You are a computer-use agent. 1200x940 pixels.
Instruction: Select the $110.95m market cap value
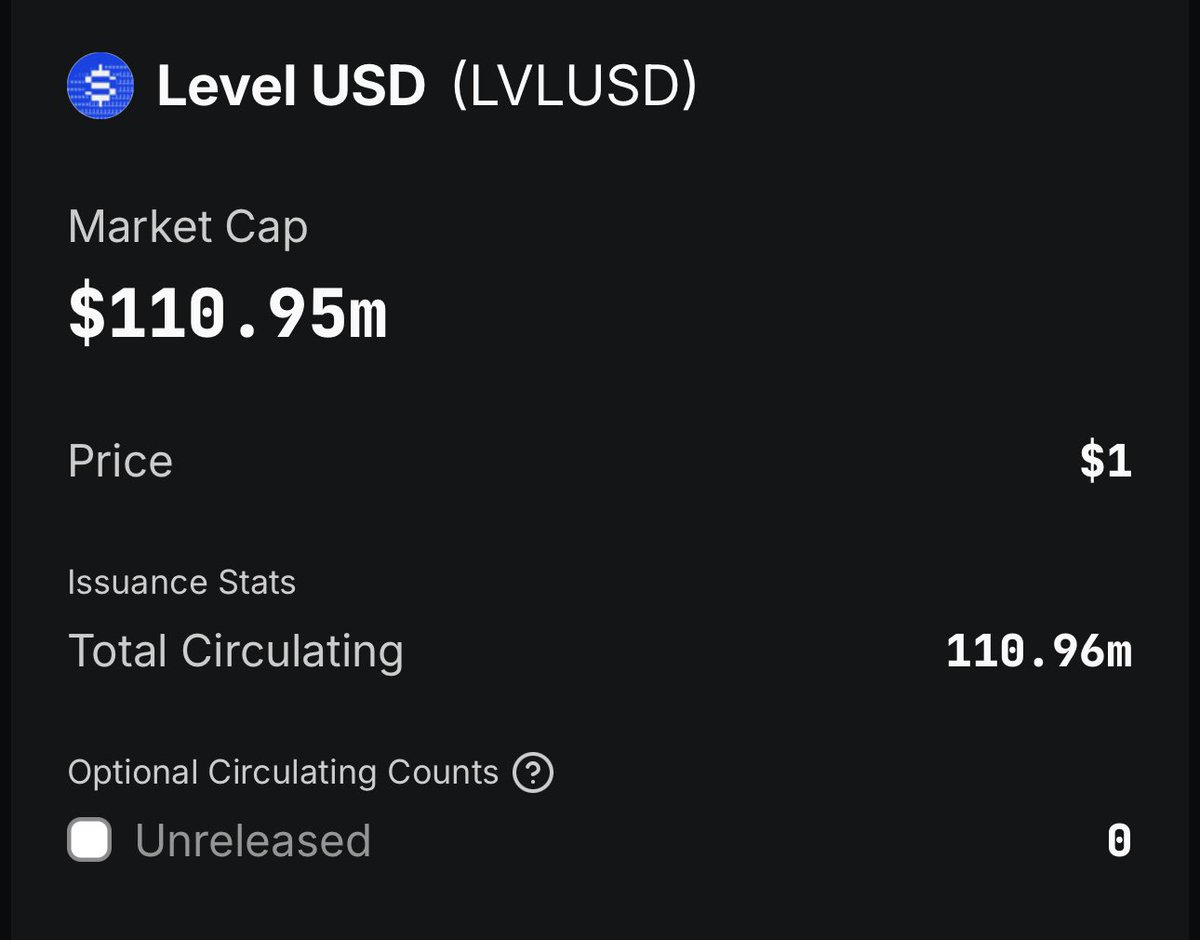(227, 314)
